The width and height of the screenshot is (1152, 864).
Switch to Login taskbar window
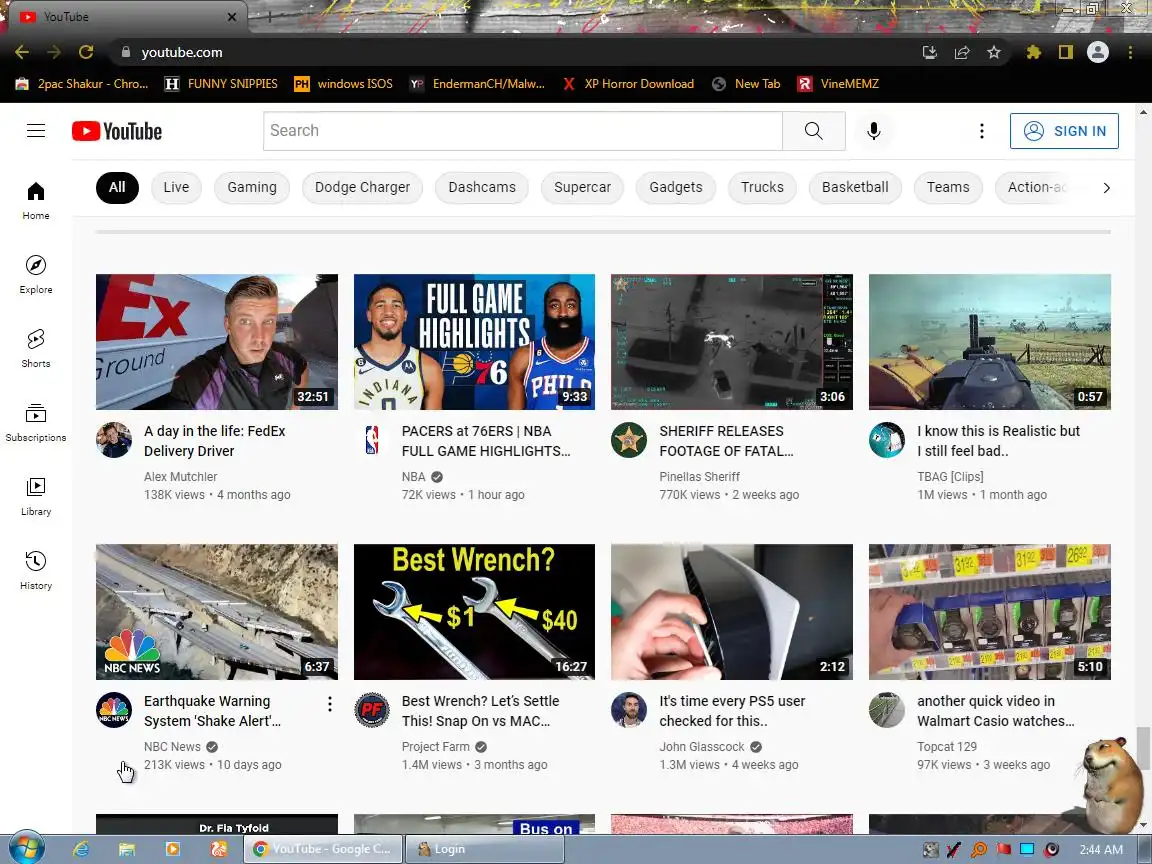(483, 849)
